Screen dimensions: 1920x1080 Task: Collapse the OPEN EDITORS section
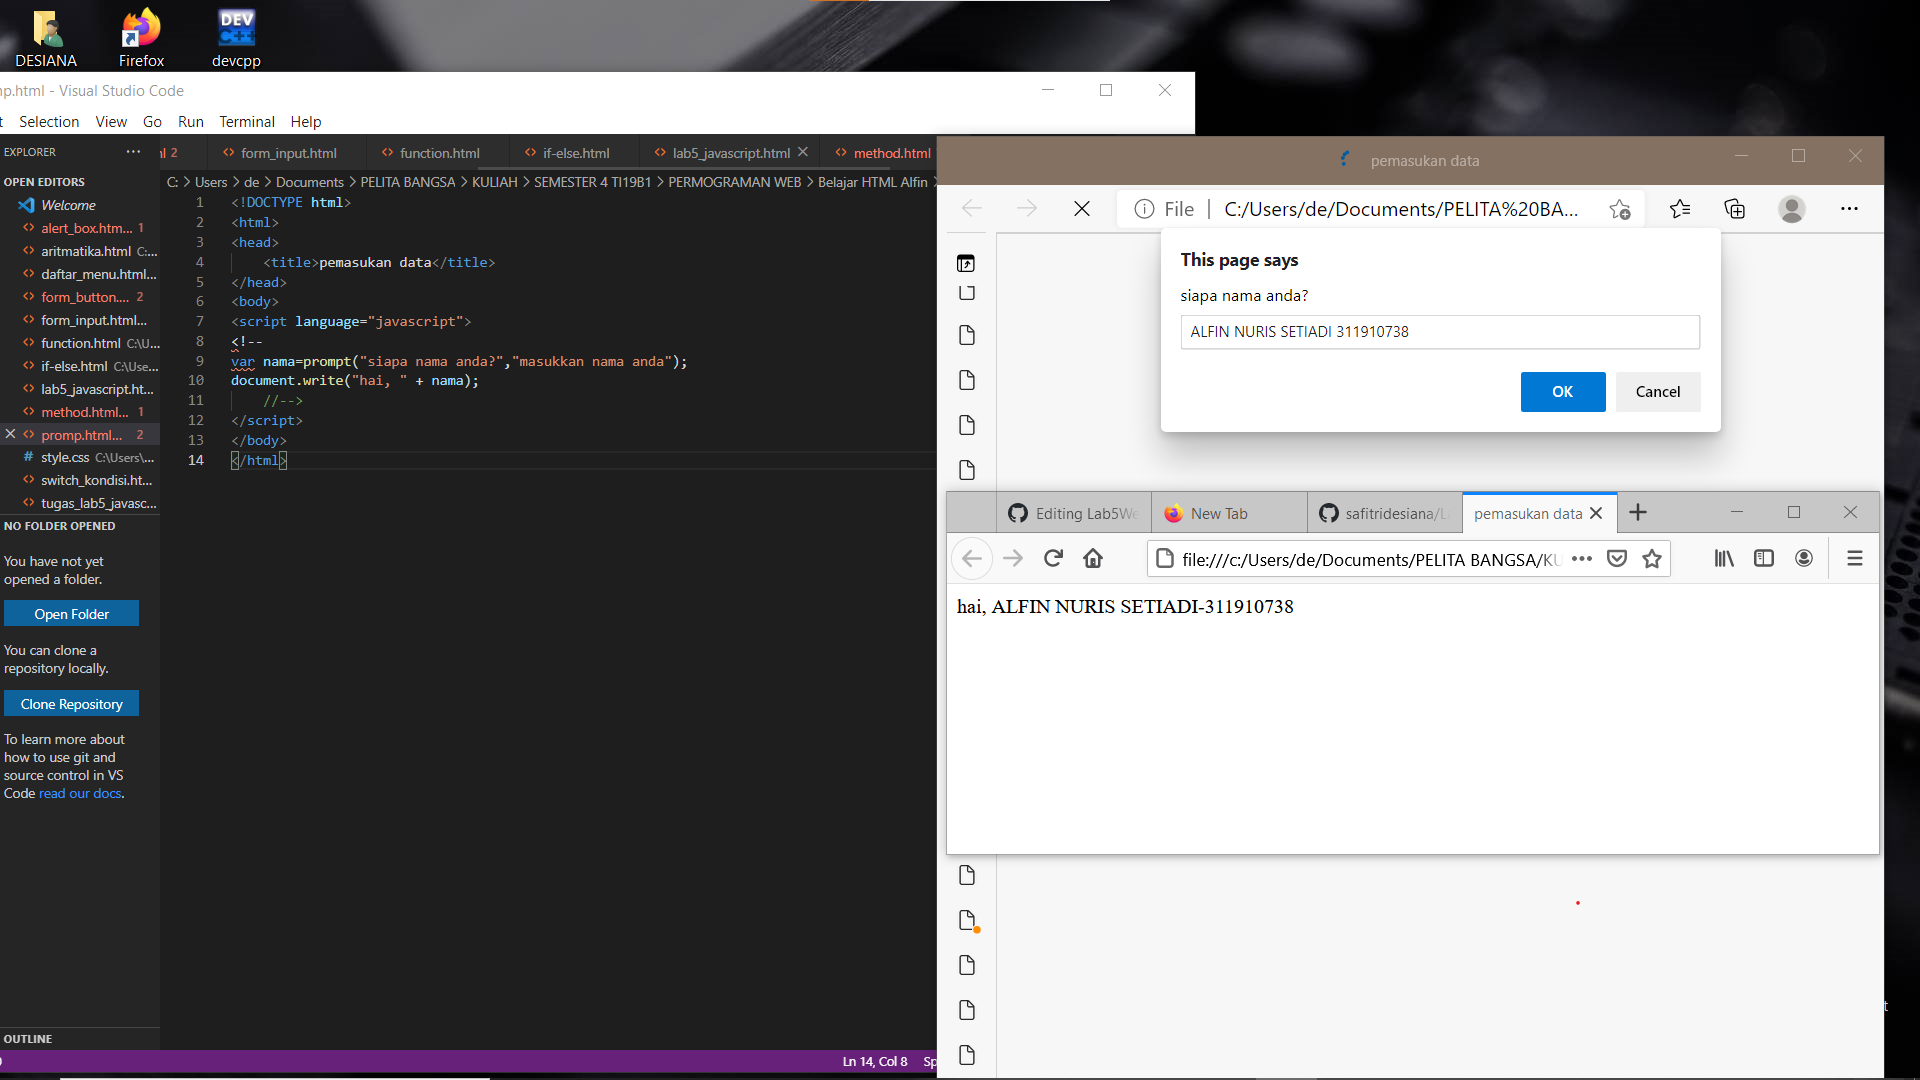coord(43,181)
